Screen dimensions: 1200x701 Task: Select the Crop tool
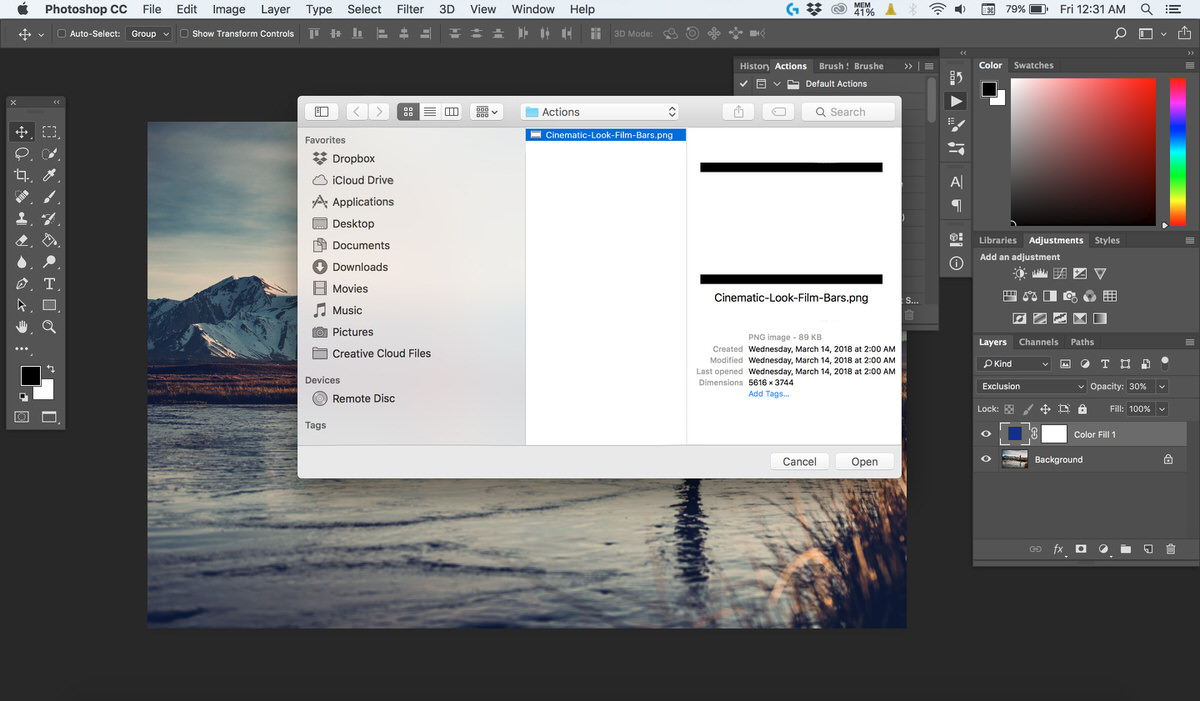pyautogui.click(x=23, y=175)
